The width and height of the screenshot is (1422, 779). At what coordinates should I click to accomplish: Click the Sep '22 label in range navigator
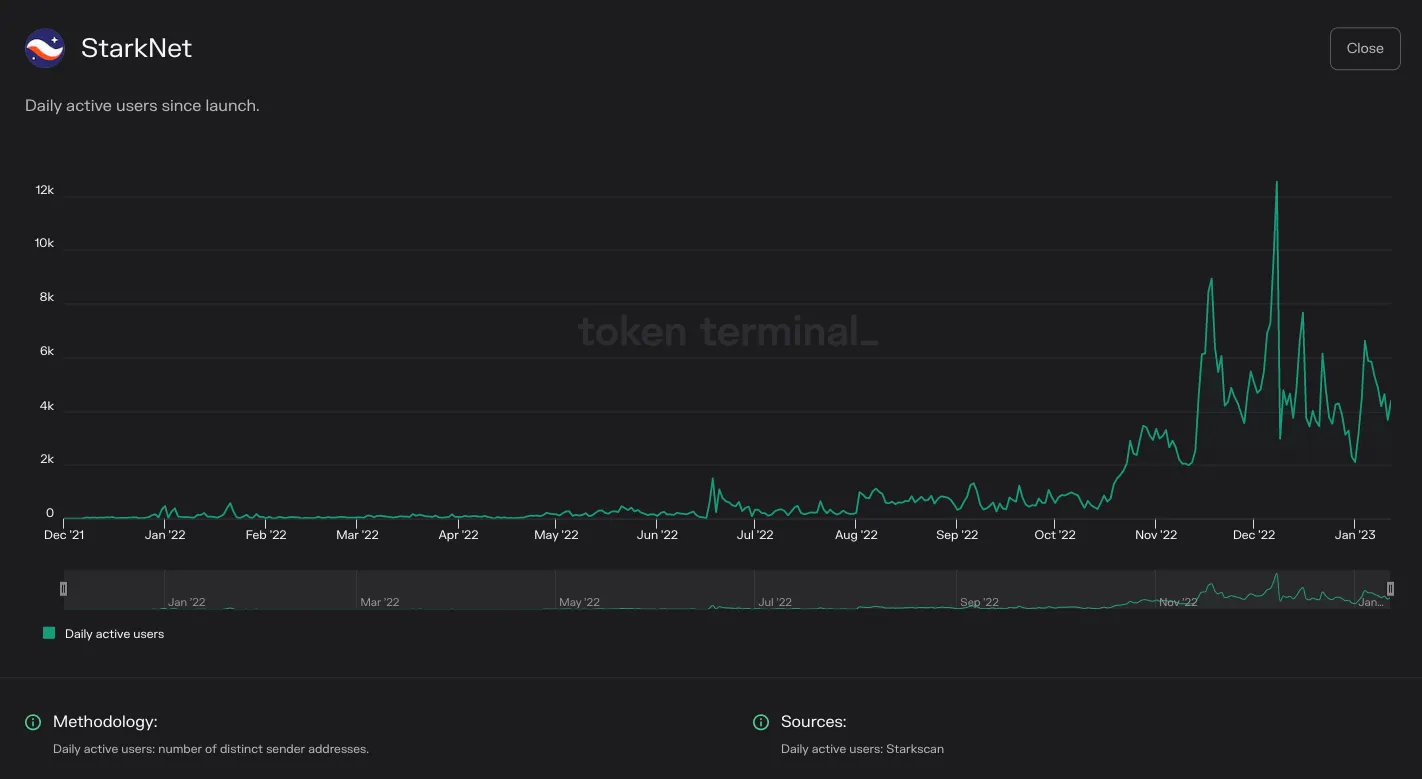pos(979,602)
